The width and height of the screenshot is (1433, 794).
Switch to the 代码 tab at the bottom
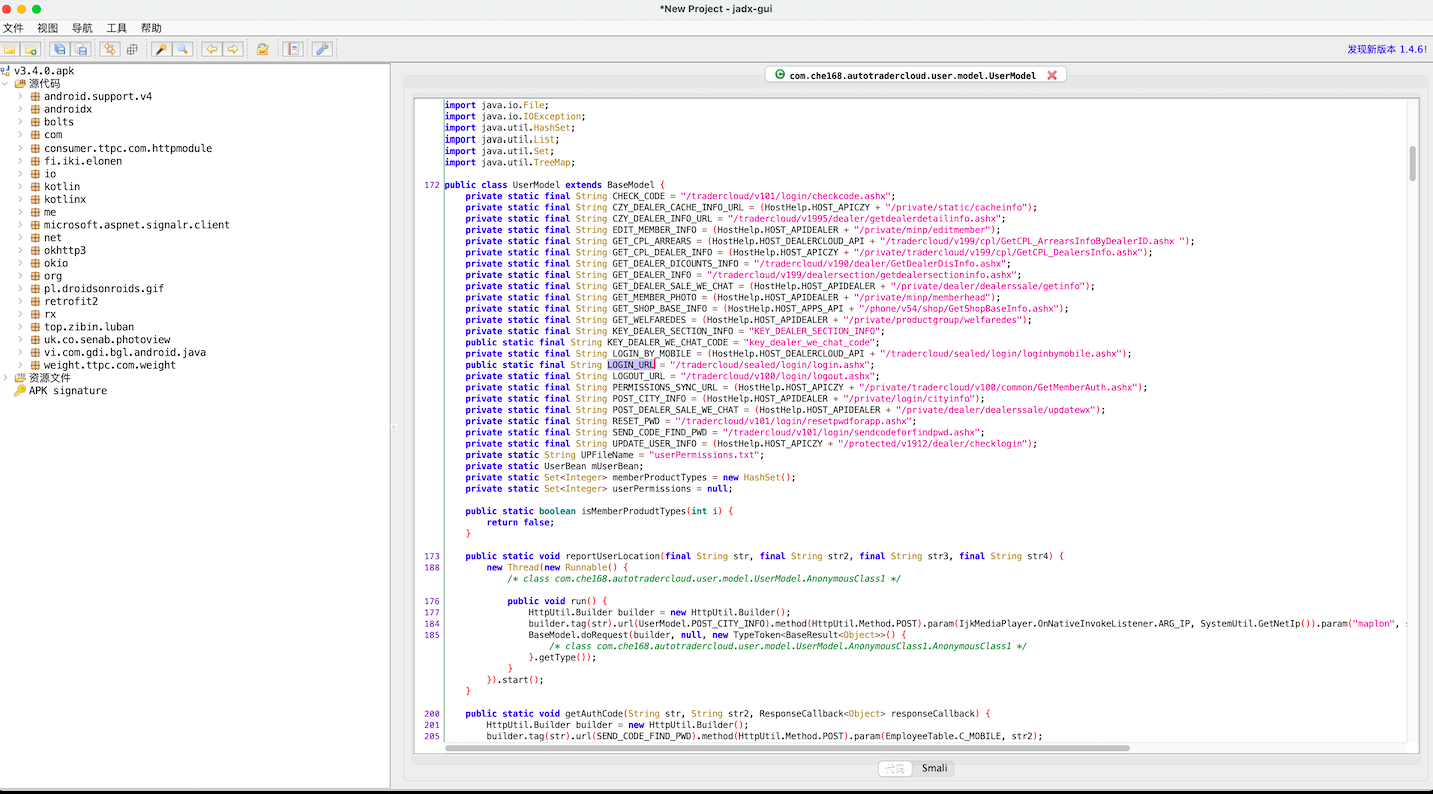click(x=896, y=769)
